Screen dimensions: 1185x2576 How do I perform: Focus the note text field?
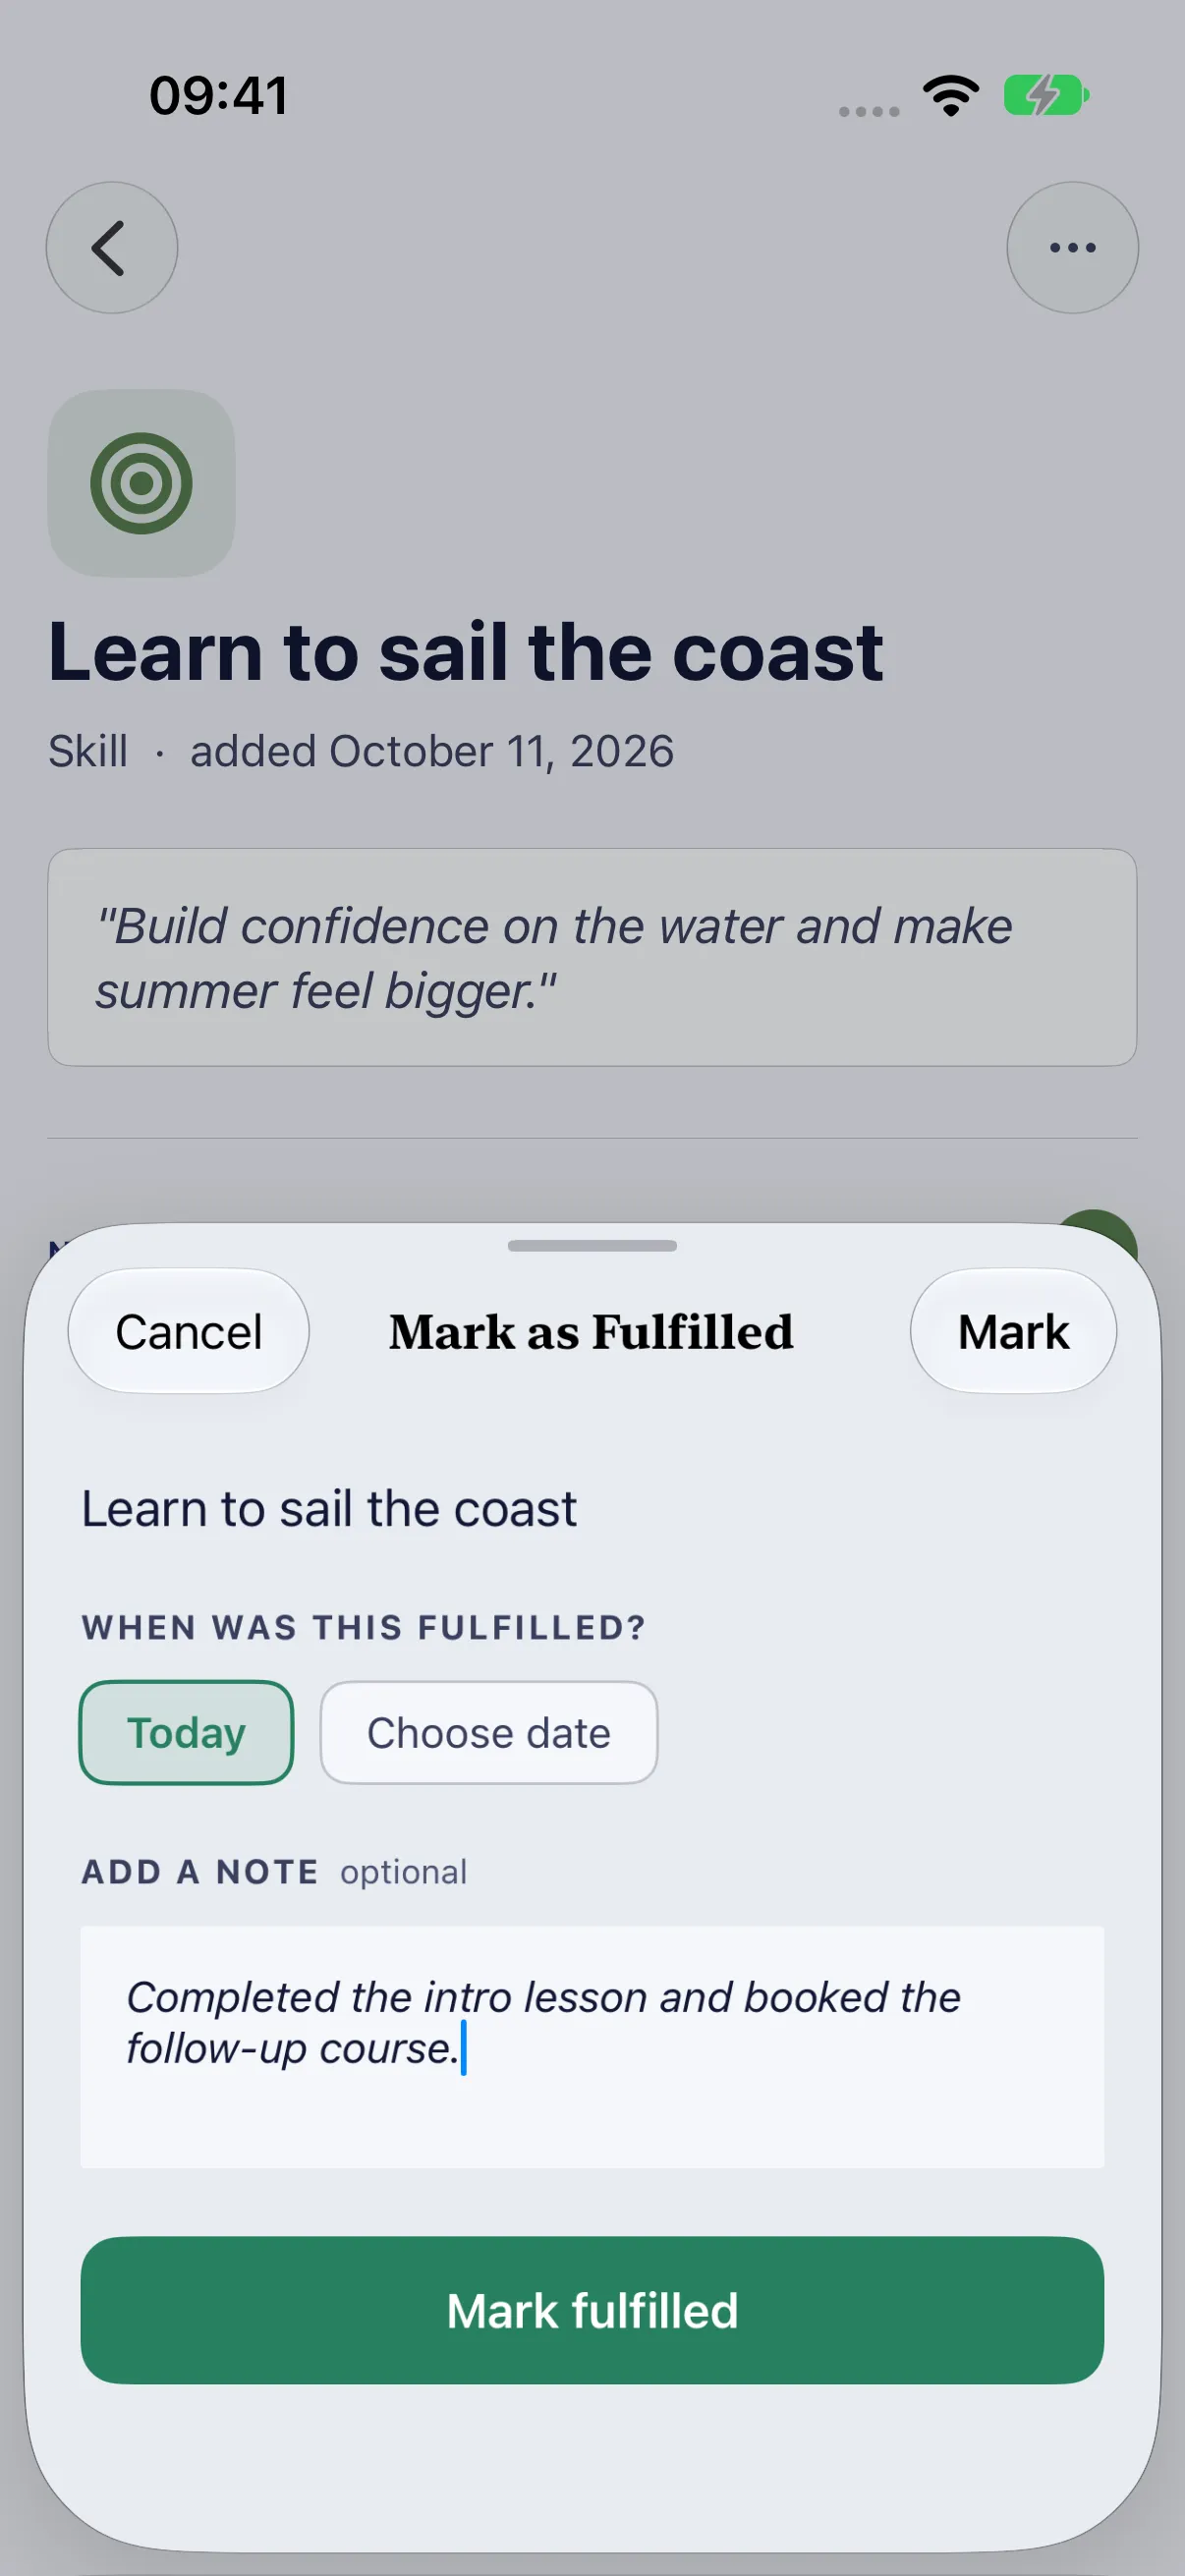pyautogui.click(x=592, y=2047)
